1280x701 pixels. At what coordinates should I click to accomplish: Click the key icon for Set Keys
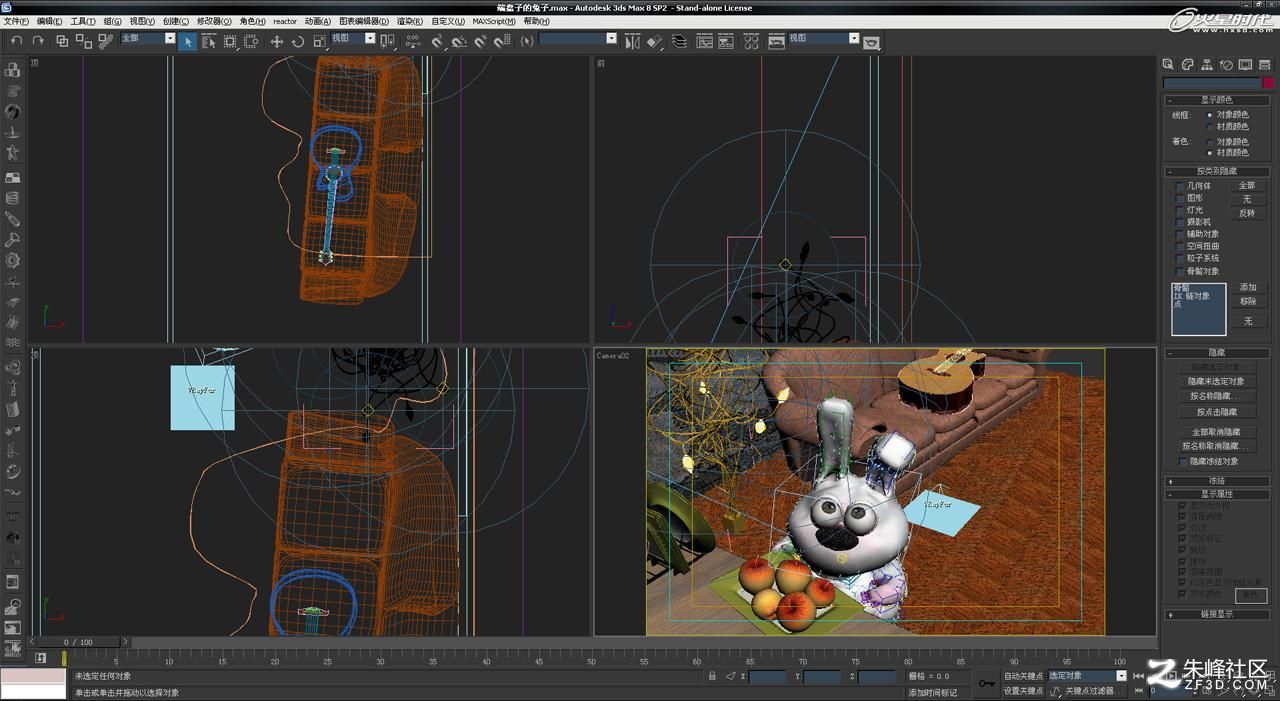pos(987,684)
